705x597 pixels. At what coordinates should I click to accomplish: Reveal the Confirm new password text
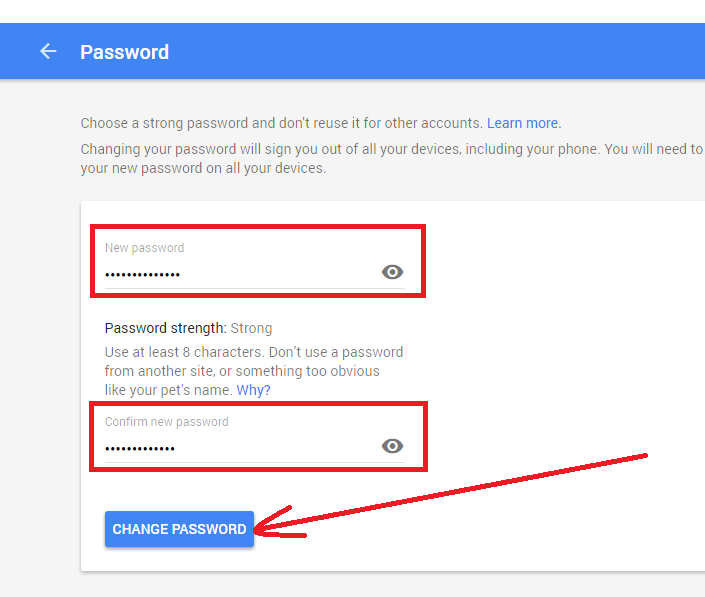[x=392, y=446]
